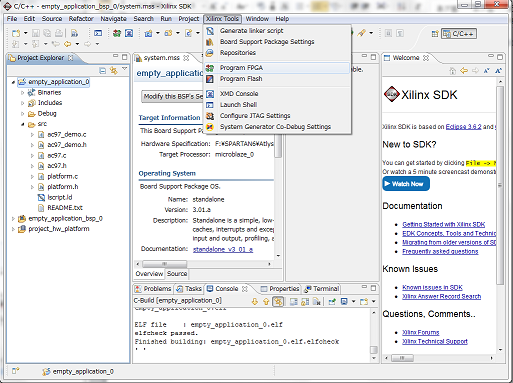The image size is (513, 383).
Task: Expand the Includes node
Action: [23, 103]
